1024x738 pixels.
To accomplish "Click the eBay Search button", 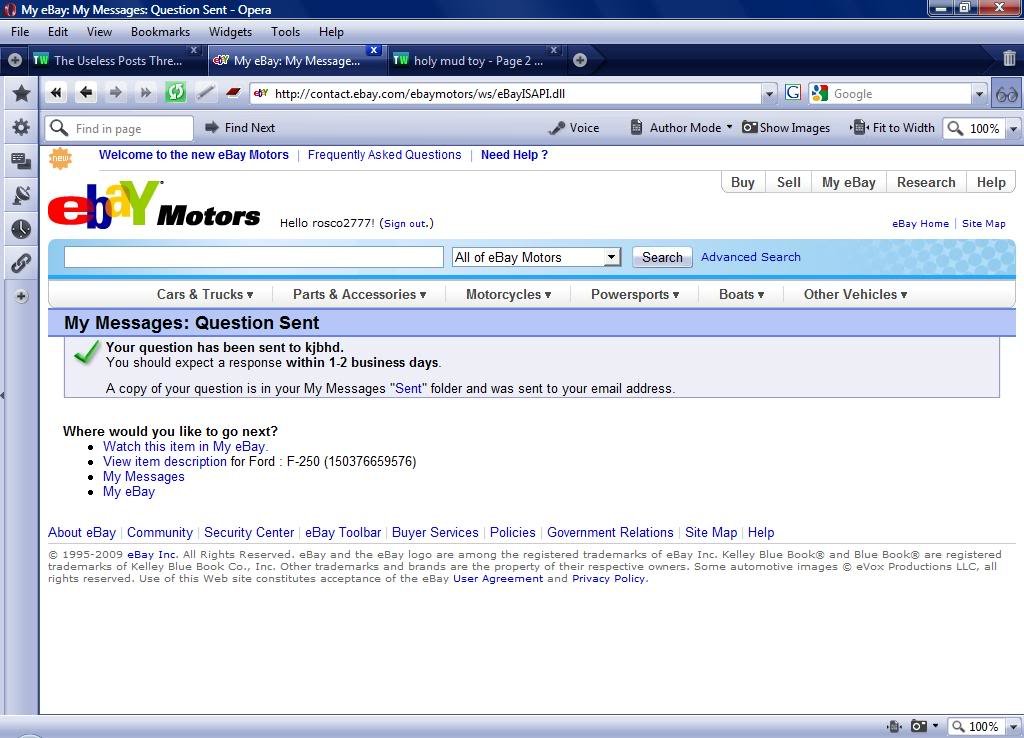I will coord(662,257).
